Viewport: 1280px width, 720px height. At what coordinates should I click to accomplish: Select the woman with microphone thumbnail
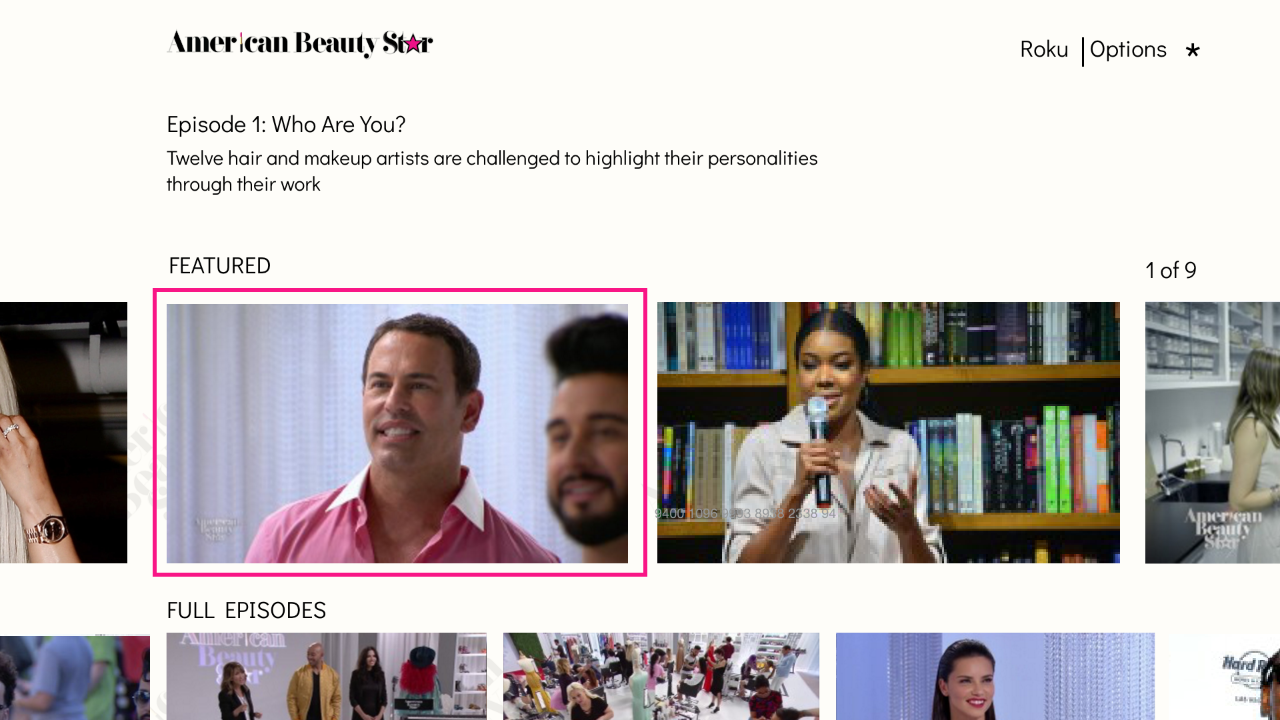[x=888, y=433]
